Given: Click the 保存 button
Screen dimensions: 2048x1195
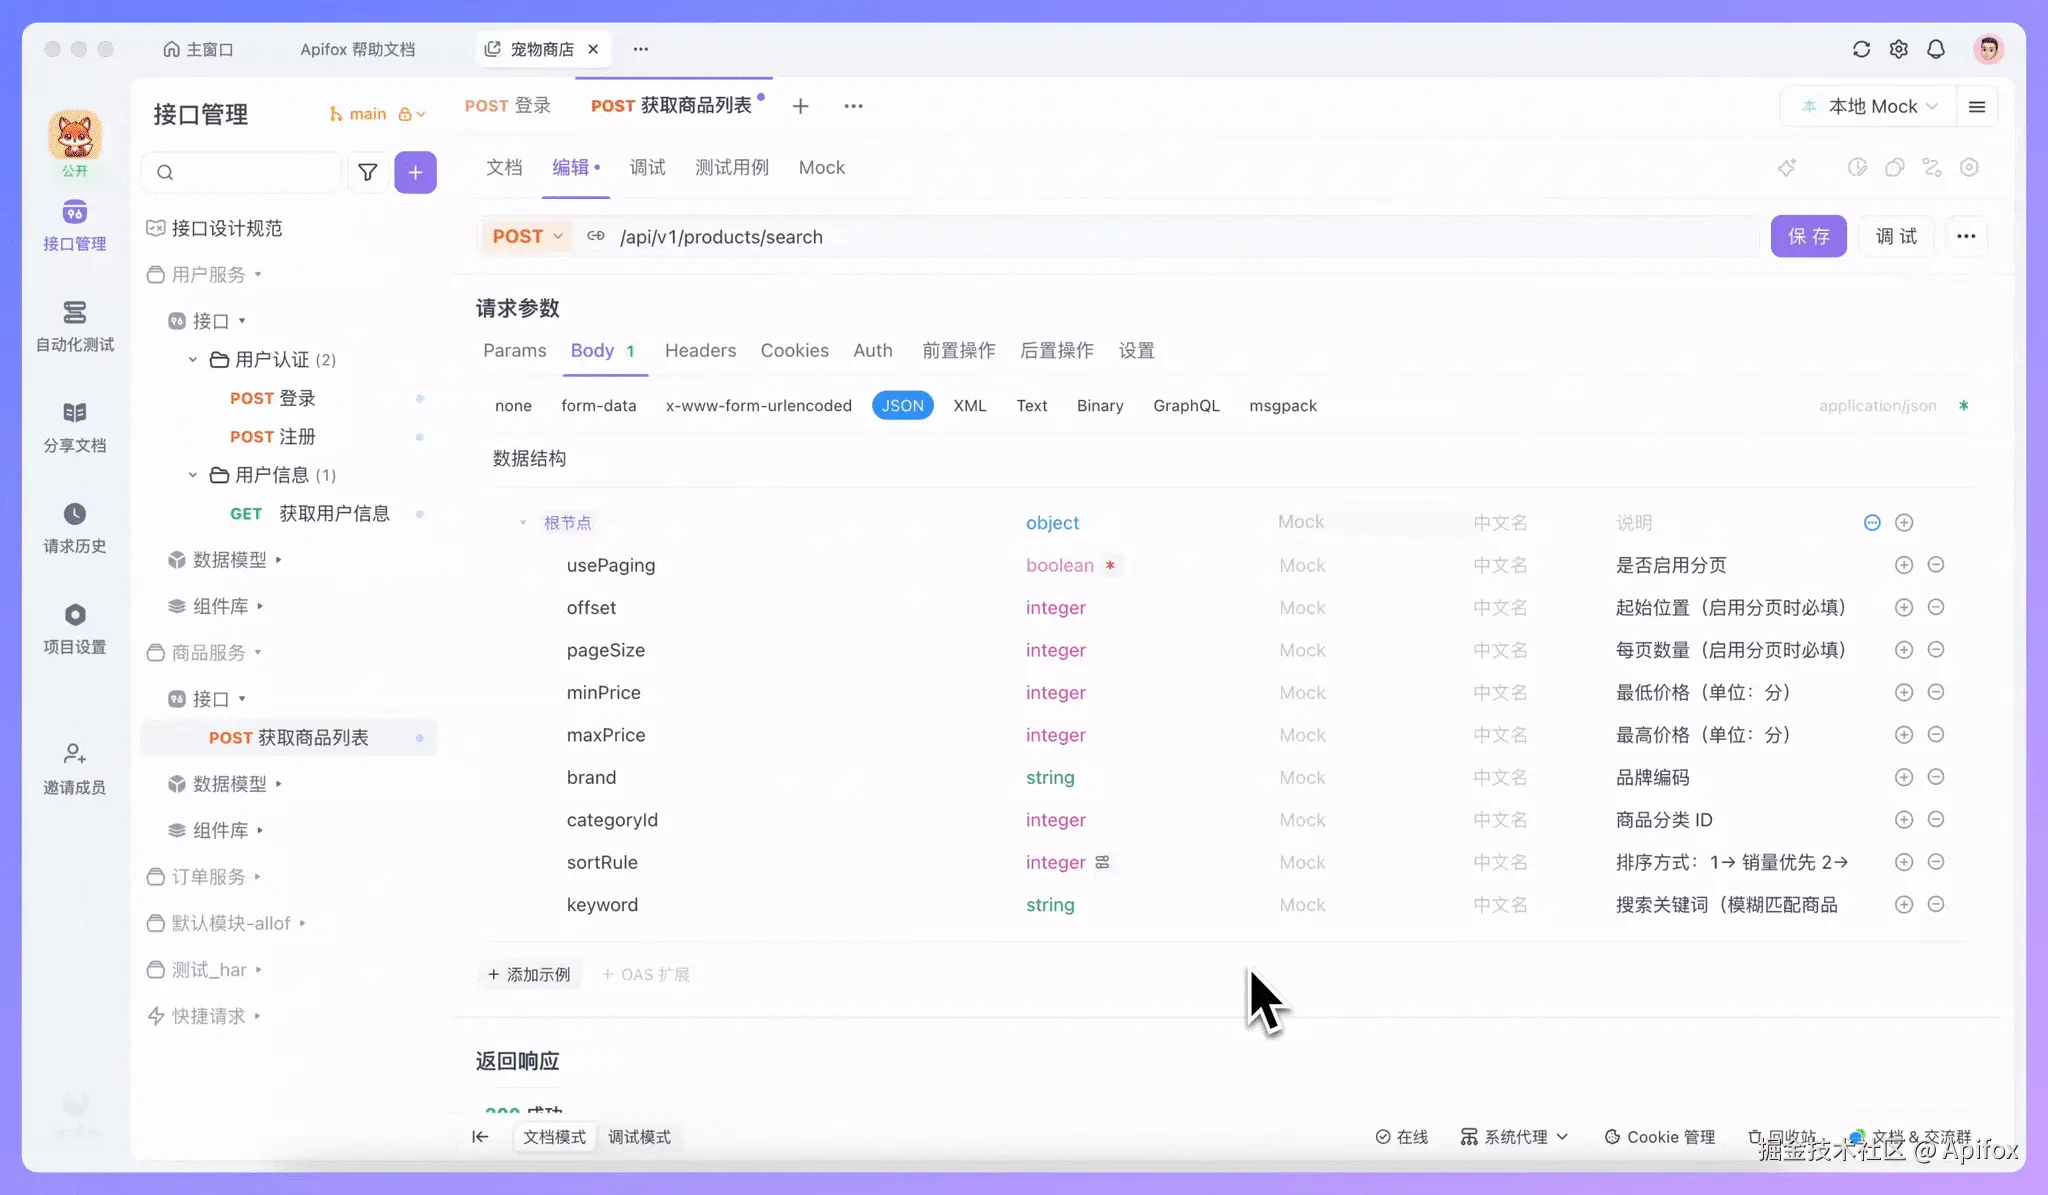Looking at the screenshot, I should click(1808, 236).
